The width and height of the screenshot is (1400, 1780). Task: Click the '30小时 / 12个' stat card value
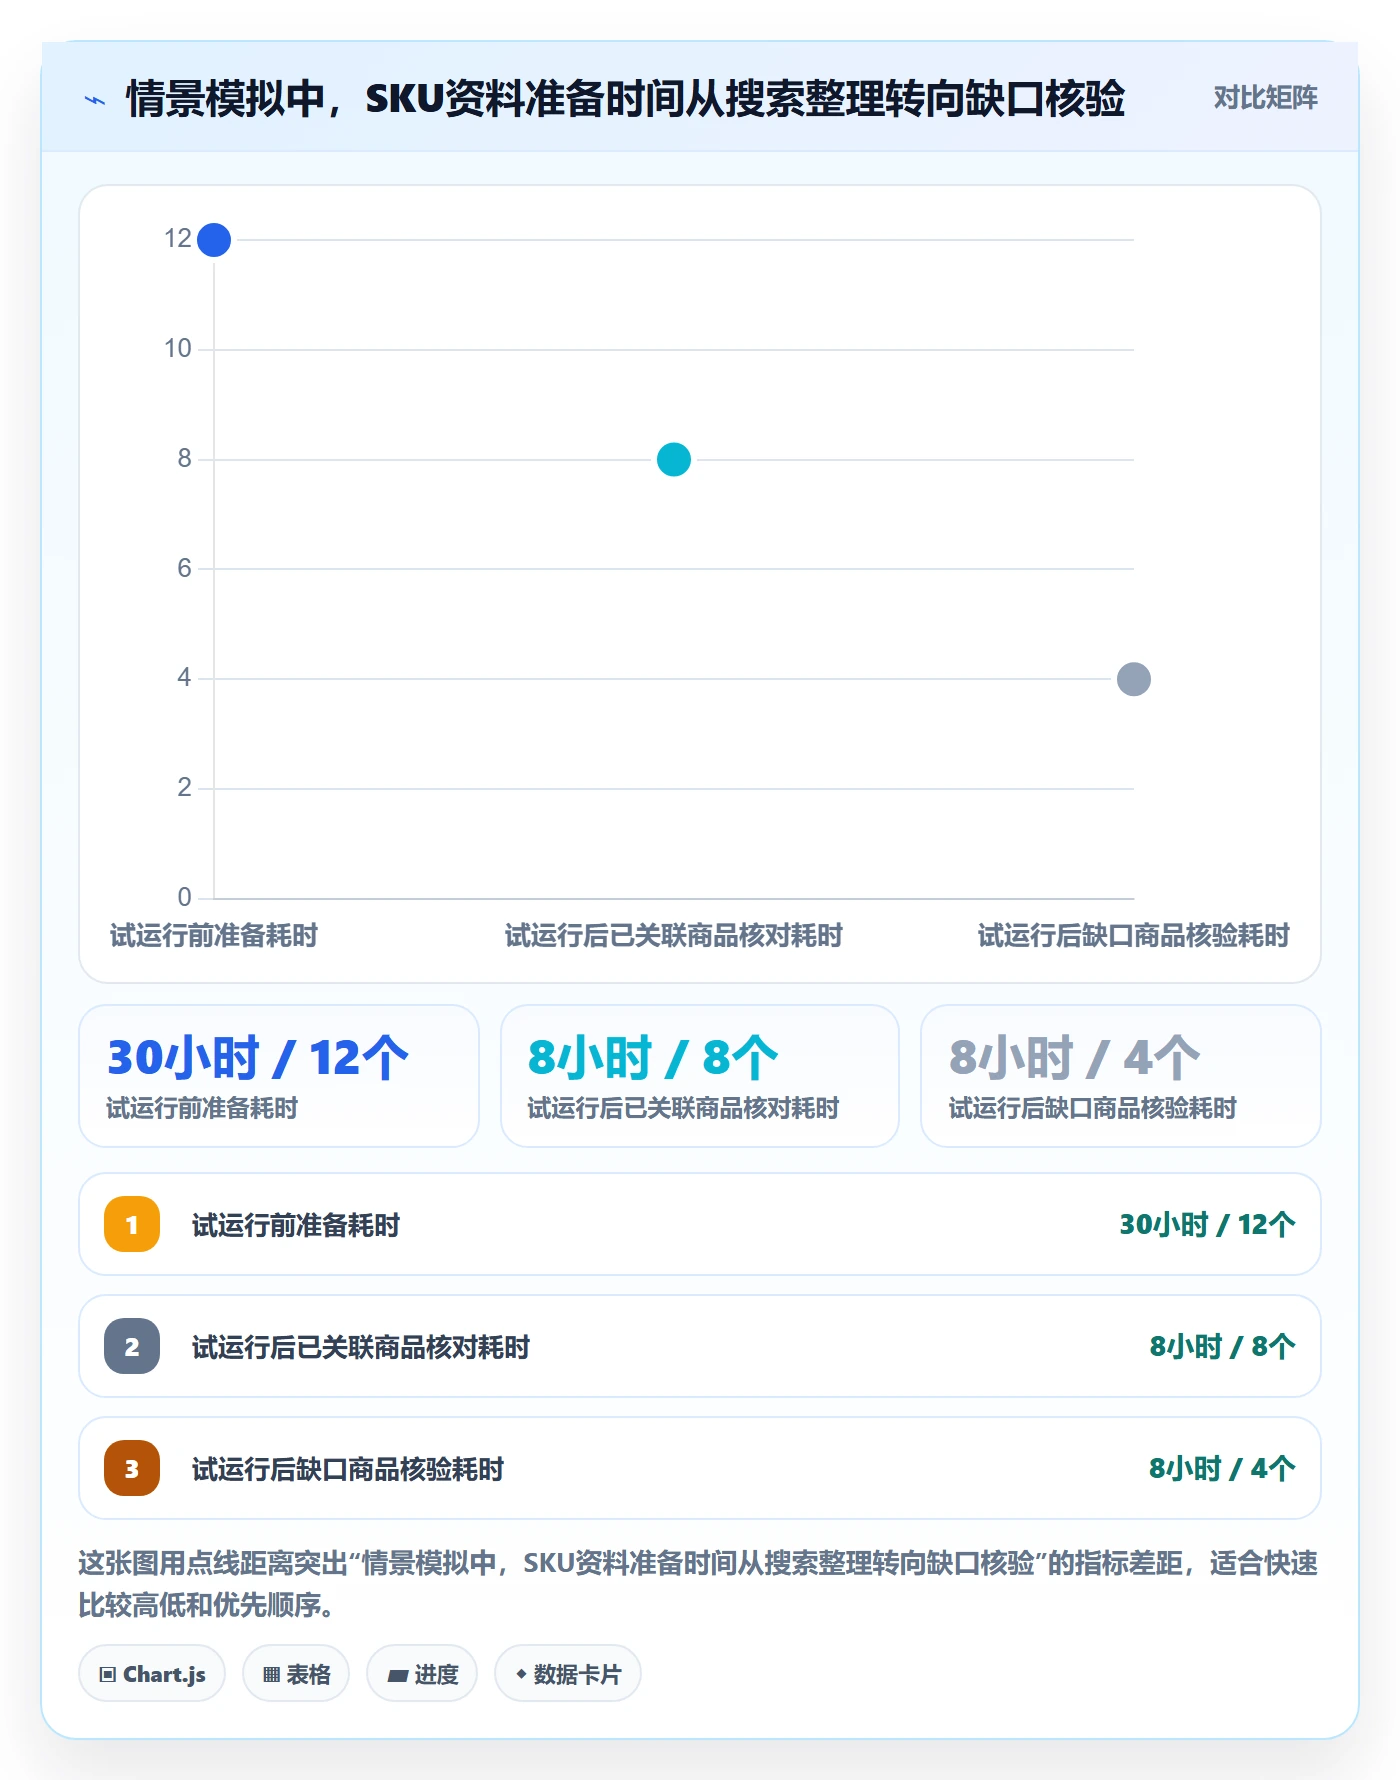tap(258, 1058)
